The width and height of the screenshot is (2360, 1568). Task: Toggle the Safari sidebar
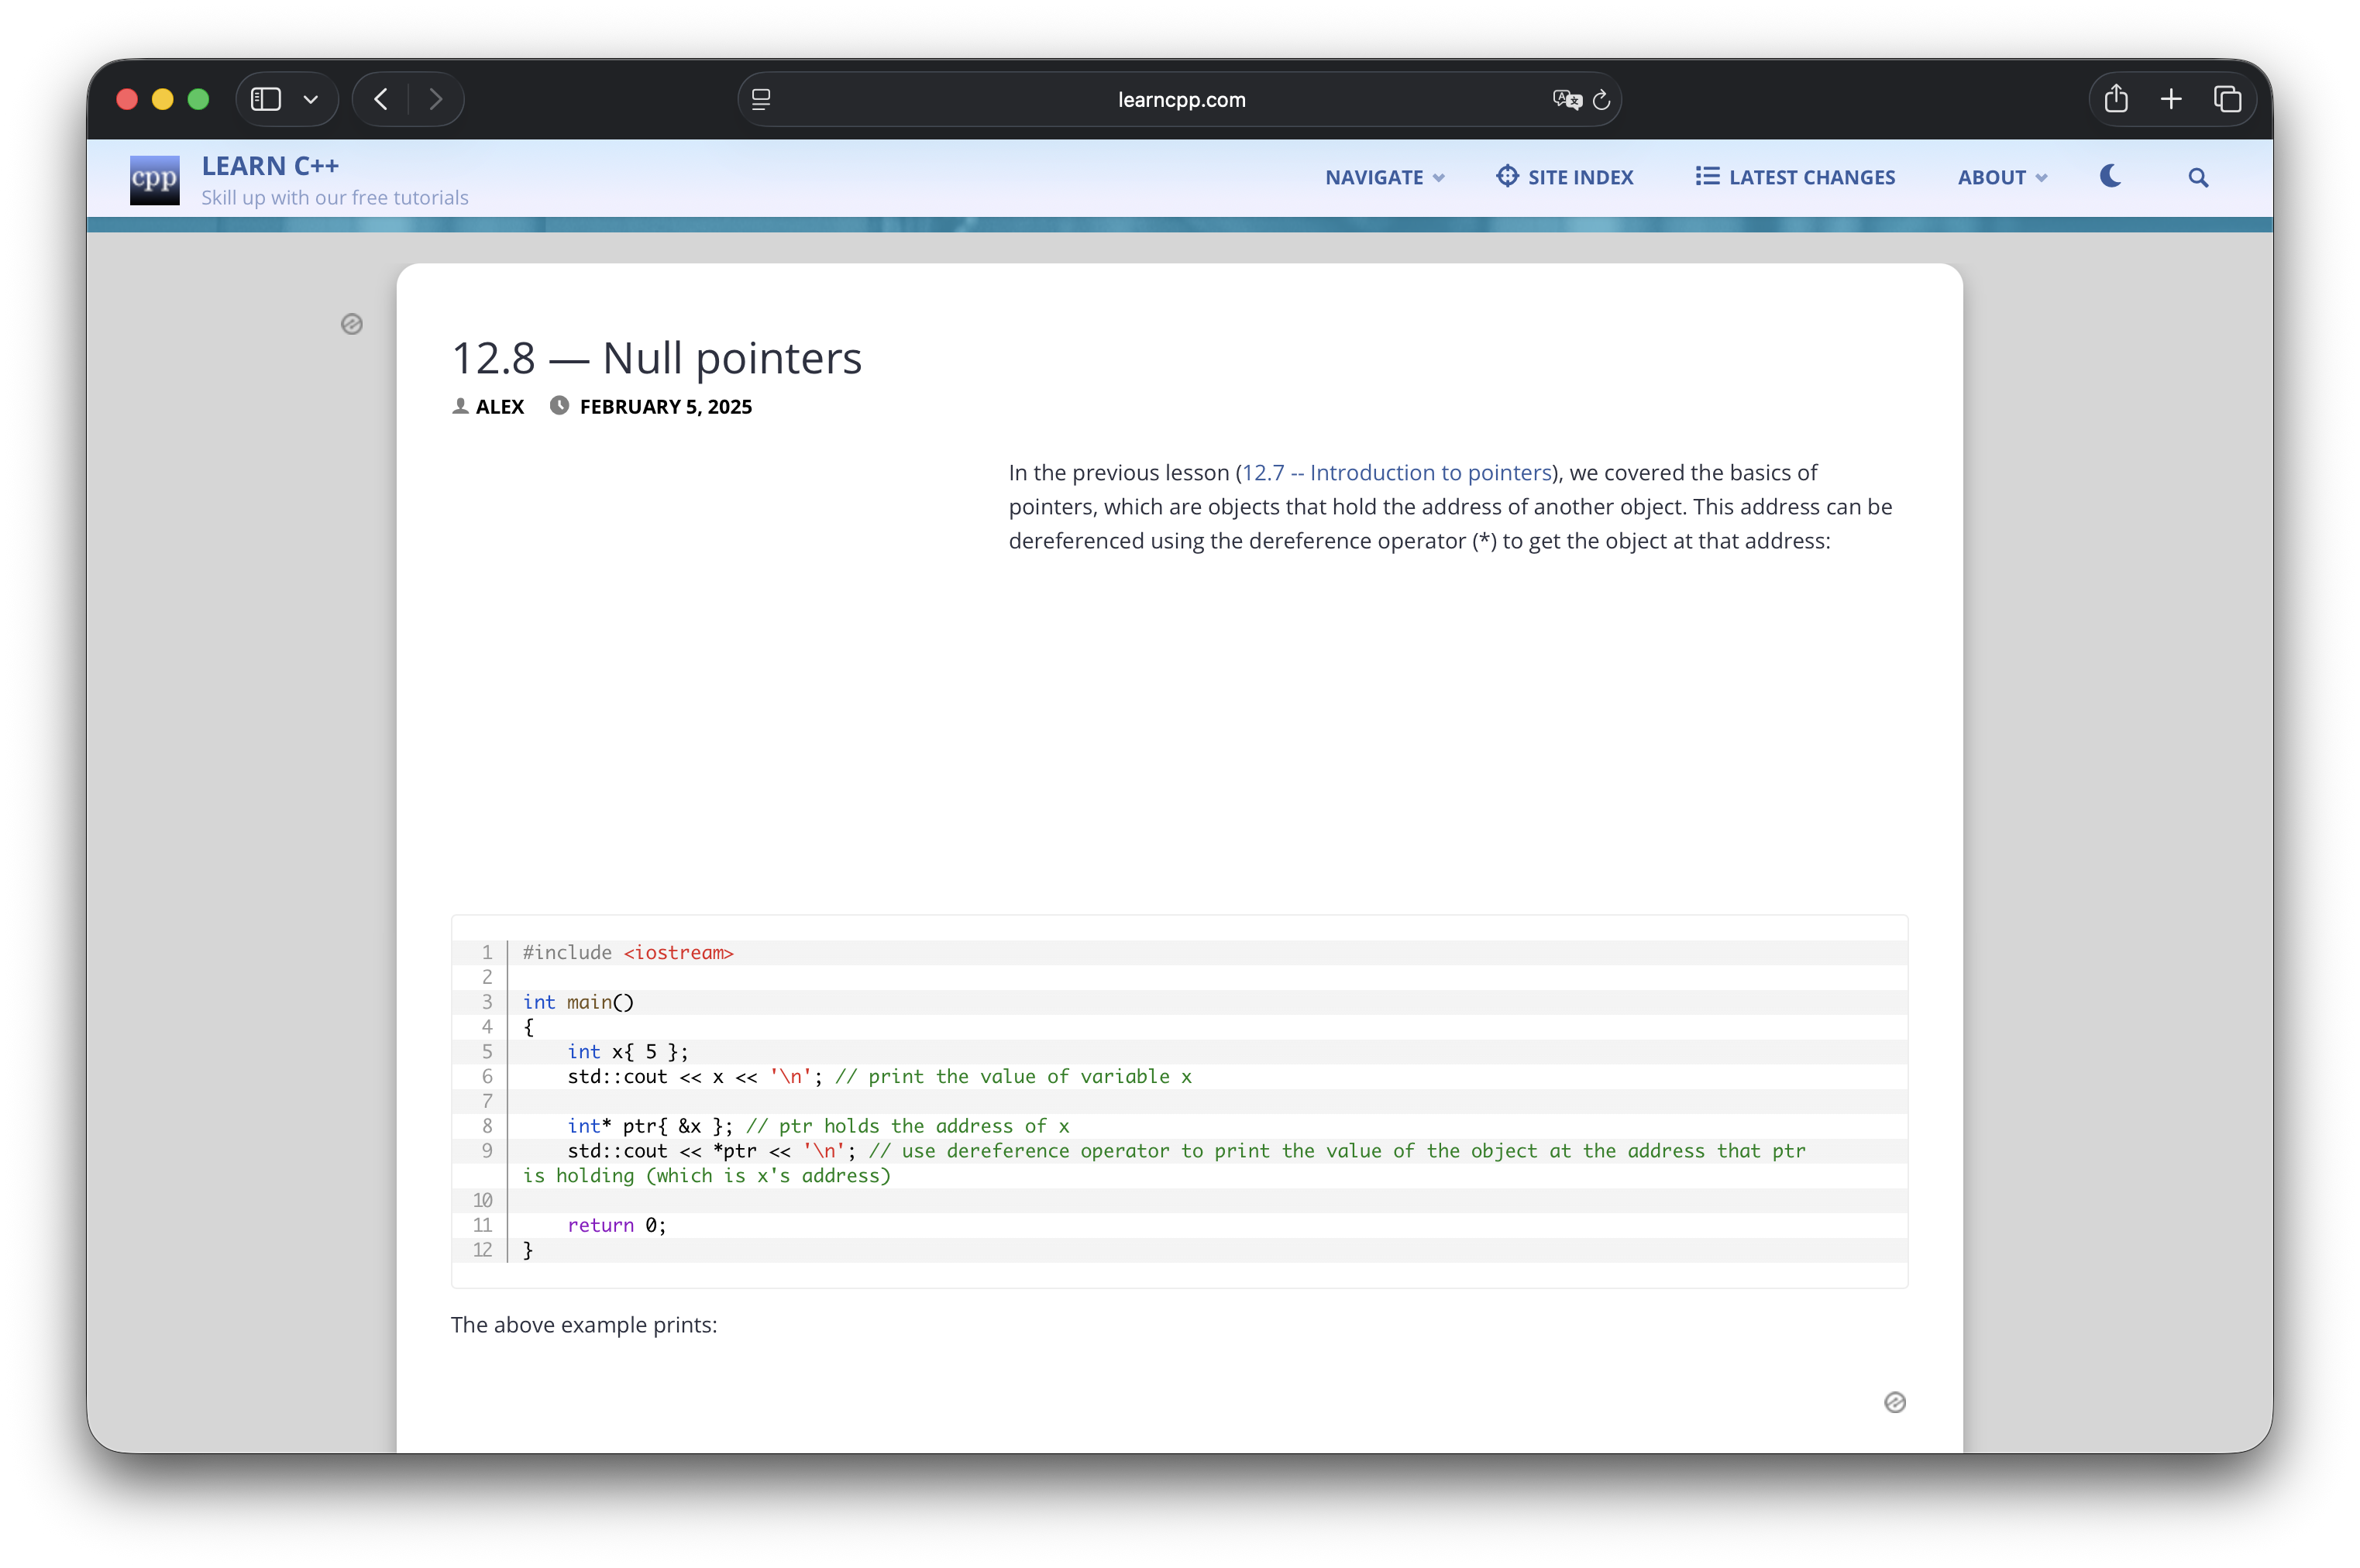[266, 99]
